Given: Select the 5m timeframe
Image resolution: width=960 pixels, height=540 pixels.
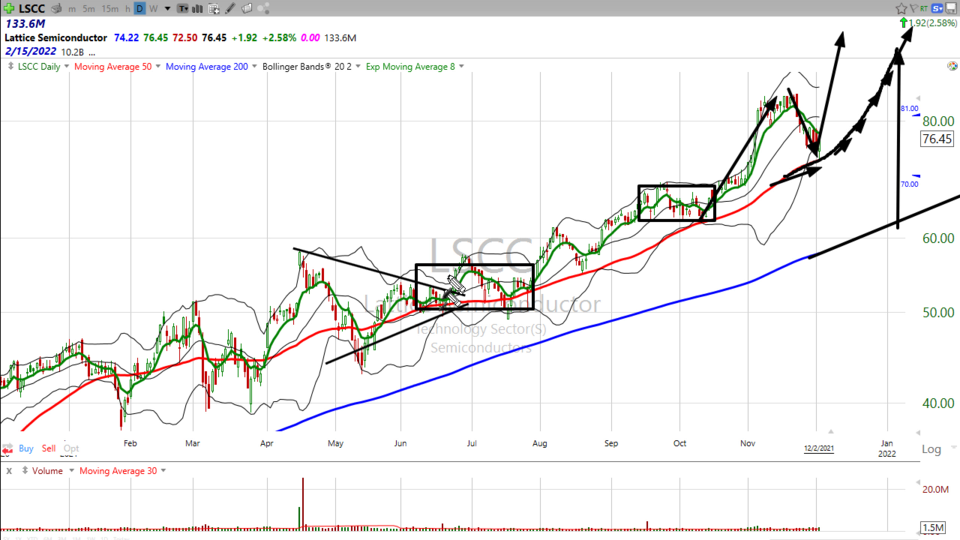Looking at the screenshot, I should coord(89,9).
